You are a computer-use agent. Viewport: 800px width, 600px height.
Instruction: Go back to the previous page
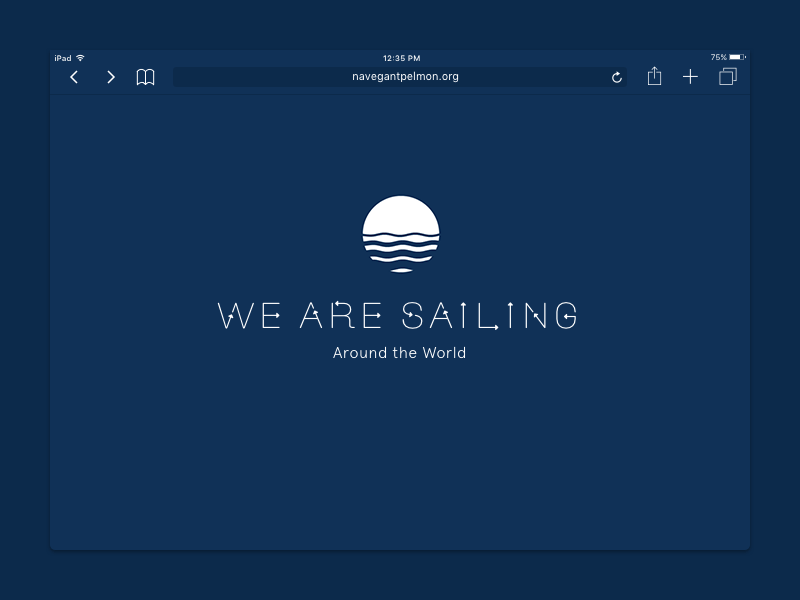point(74,76)
